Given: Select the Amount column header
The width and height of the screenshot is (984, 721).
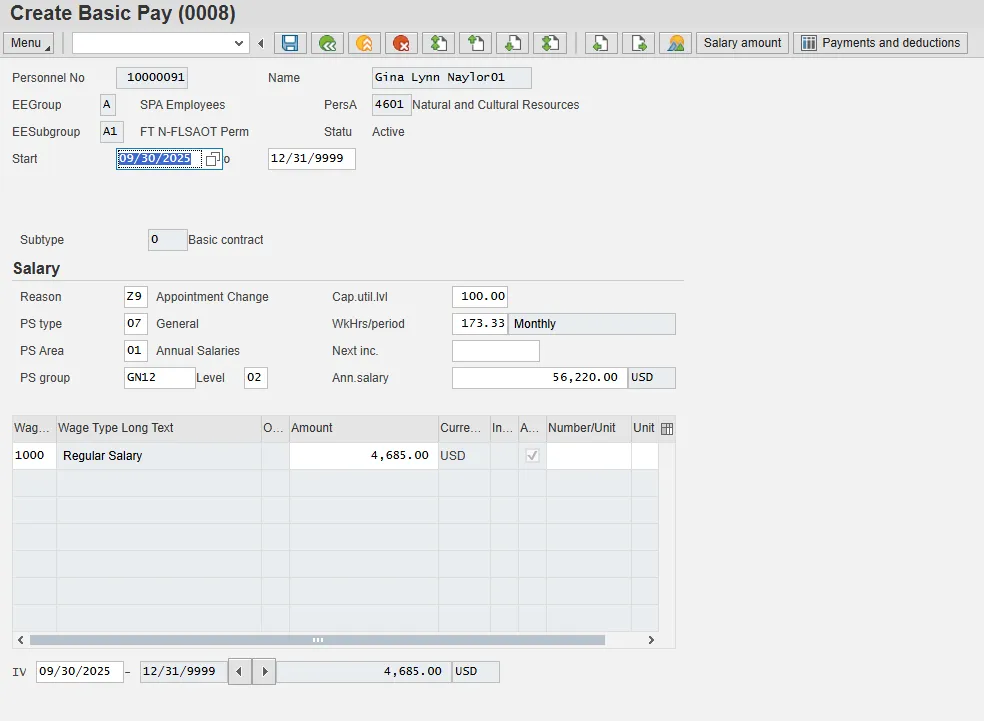Looking at the screenshot, I should [x=363, y=428].
